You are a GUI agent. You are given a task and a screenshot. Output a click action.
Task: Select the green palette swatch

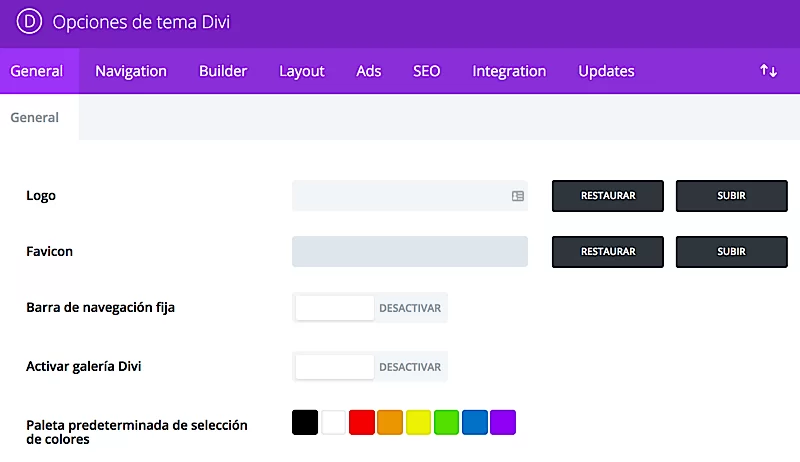[446, 422]
